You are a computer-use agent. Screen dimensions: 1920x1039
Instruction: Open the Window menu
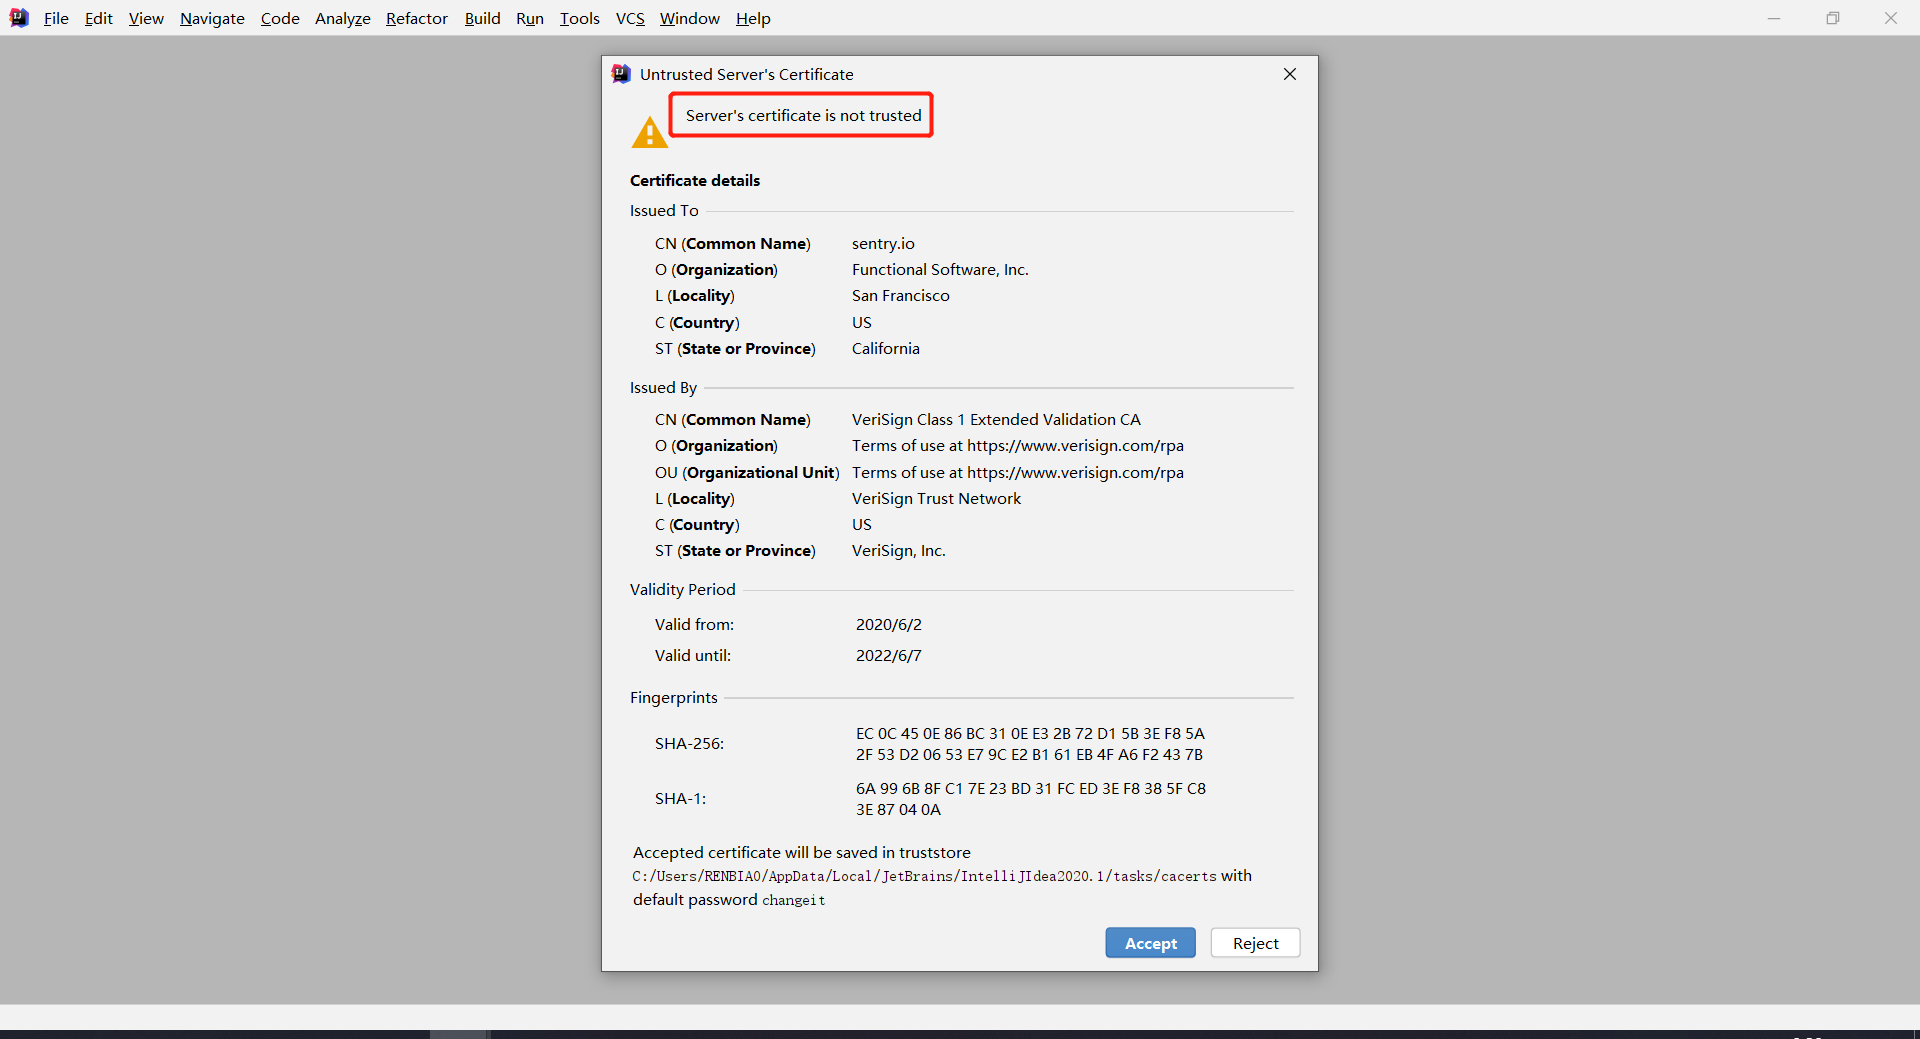(x=689, y=18)
